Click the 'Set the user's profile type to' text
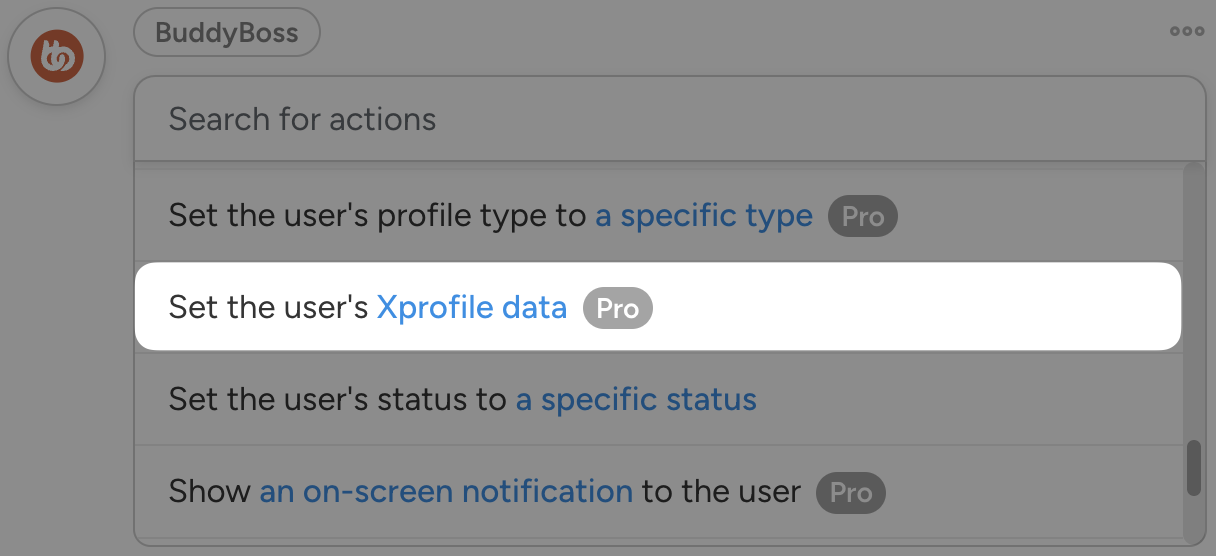This screenshot has width=1216, height=556. 377,216
